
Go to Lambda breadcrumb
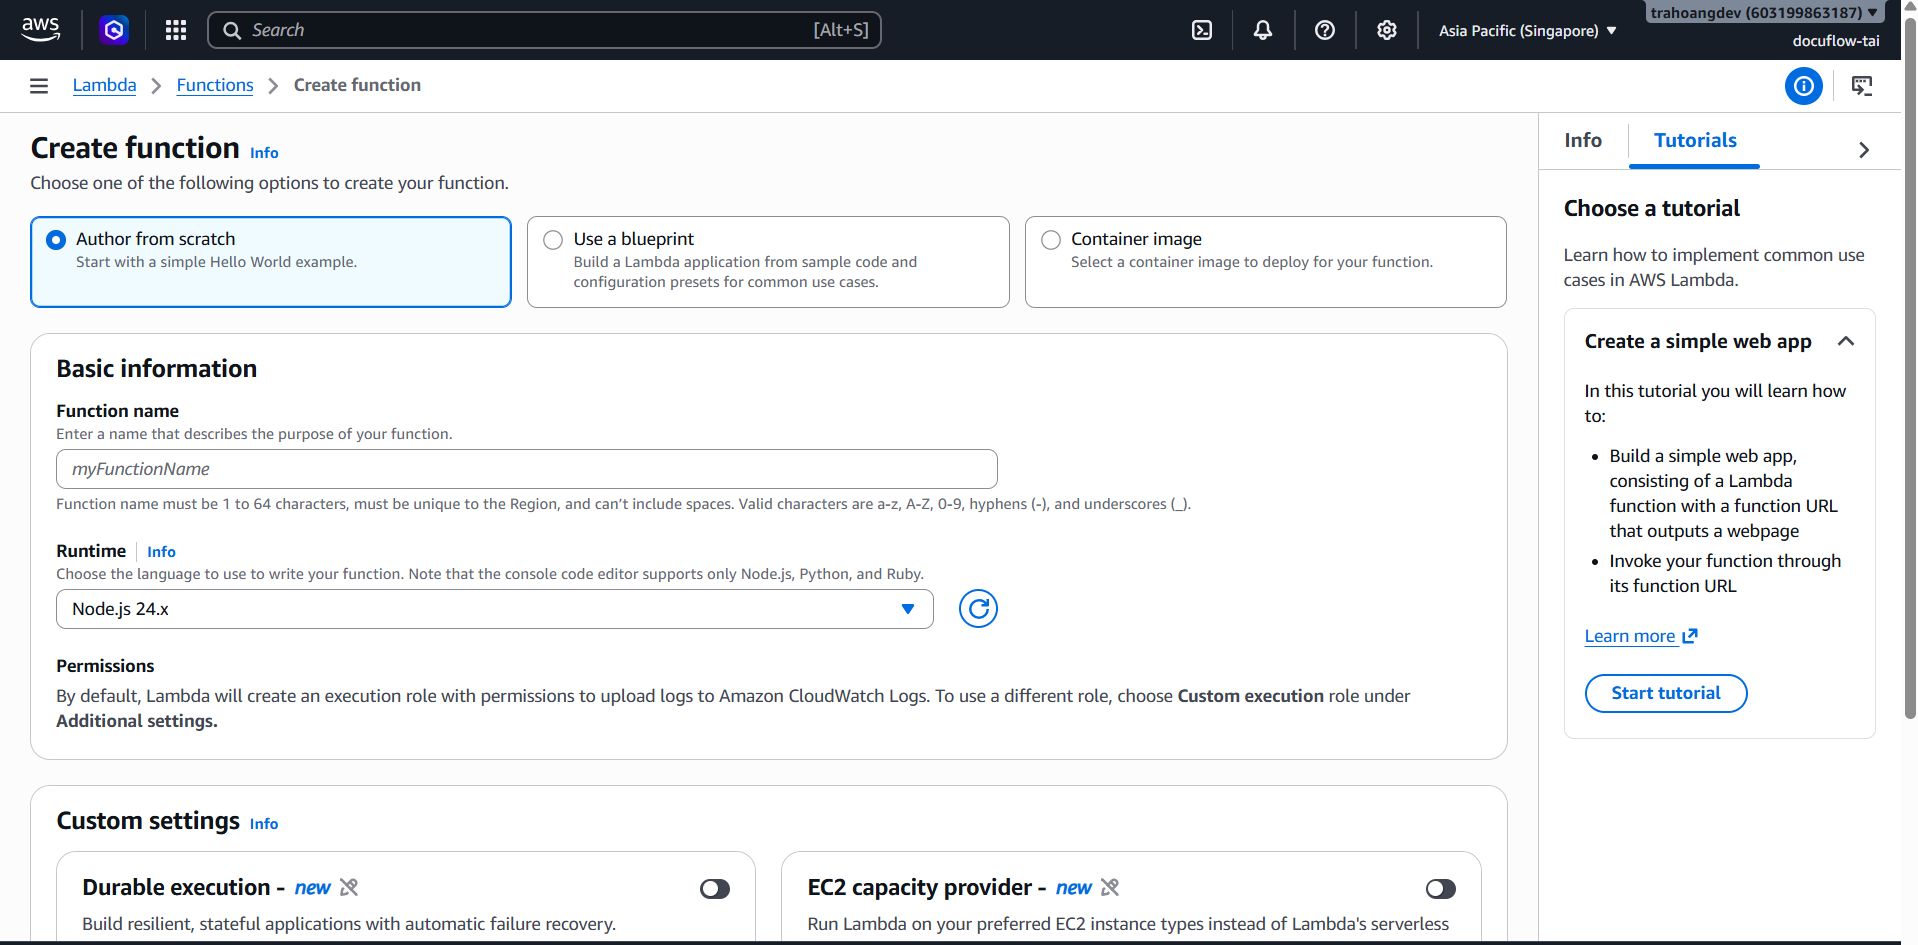[105, 85]
